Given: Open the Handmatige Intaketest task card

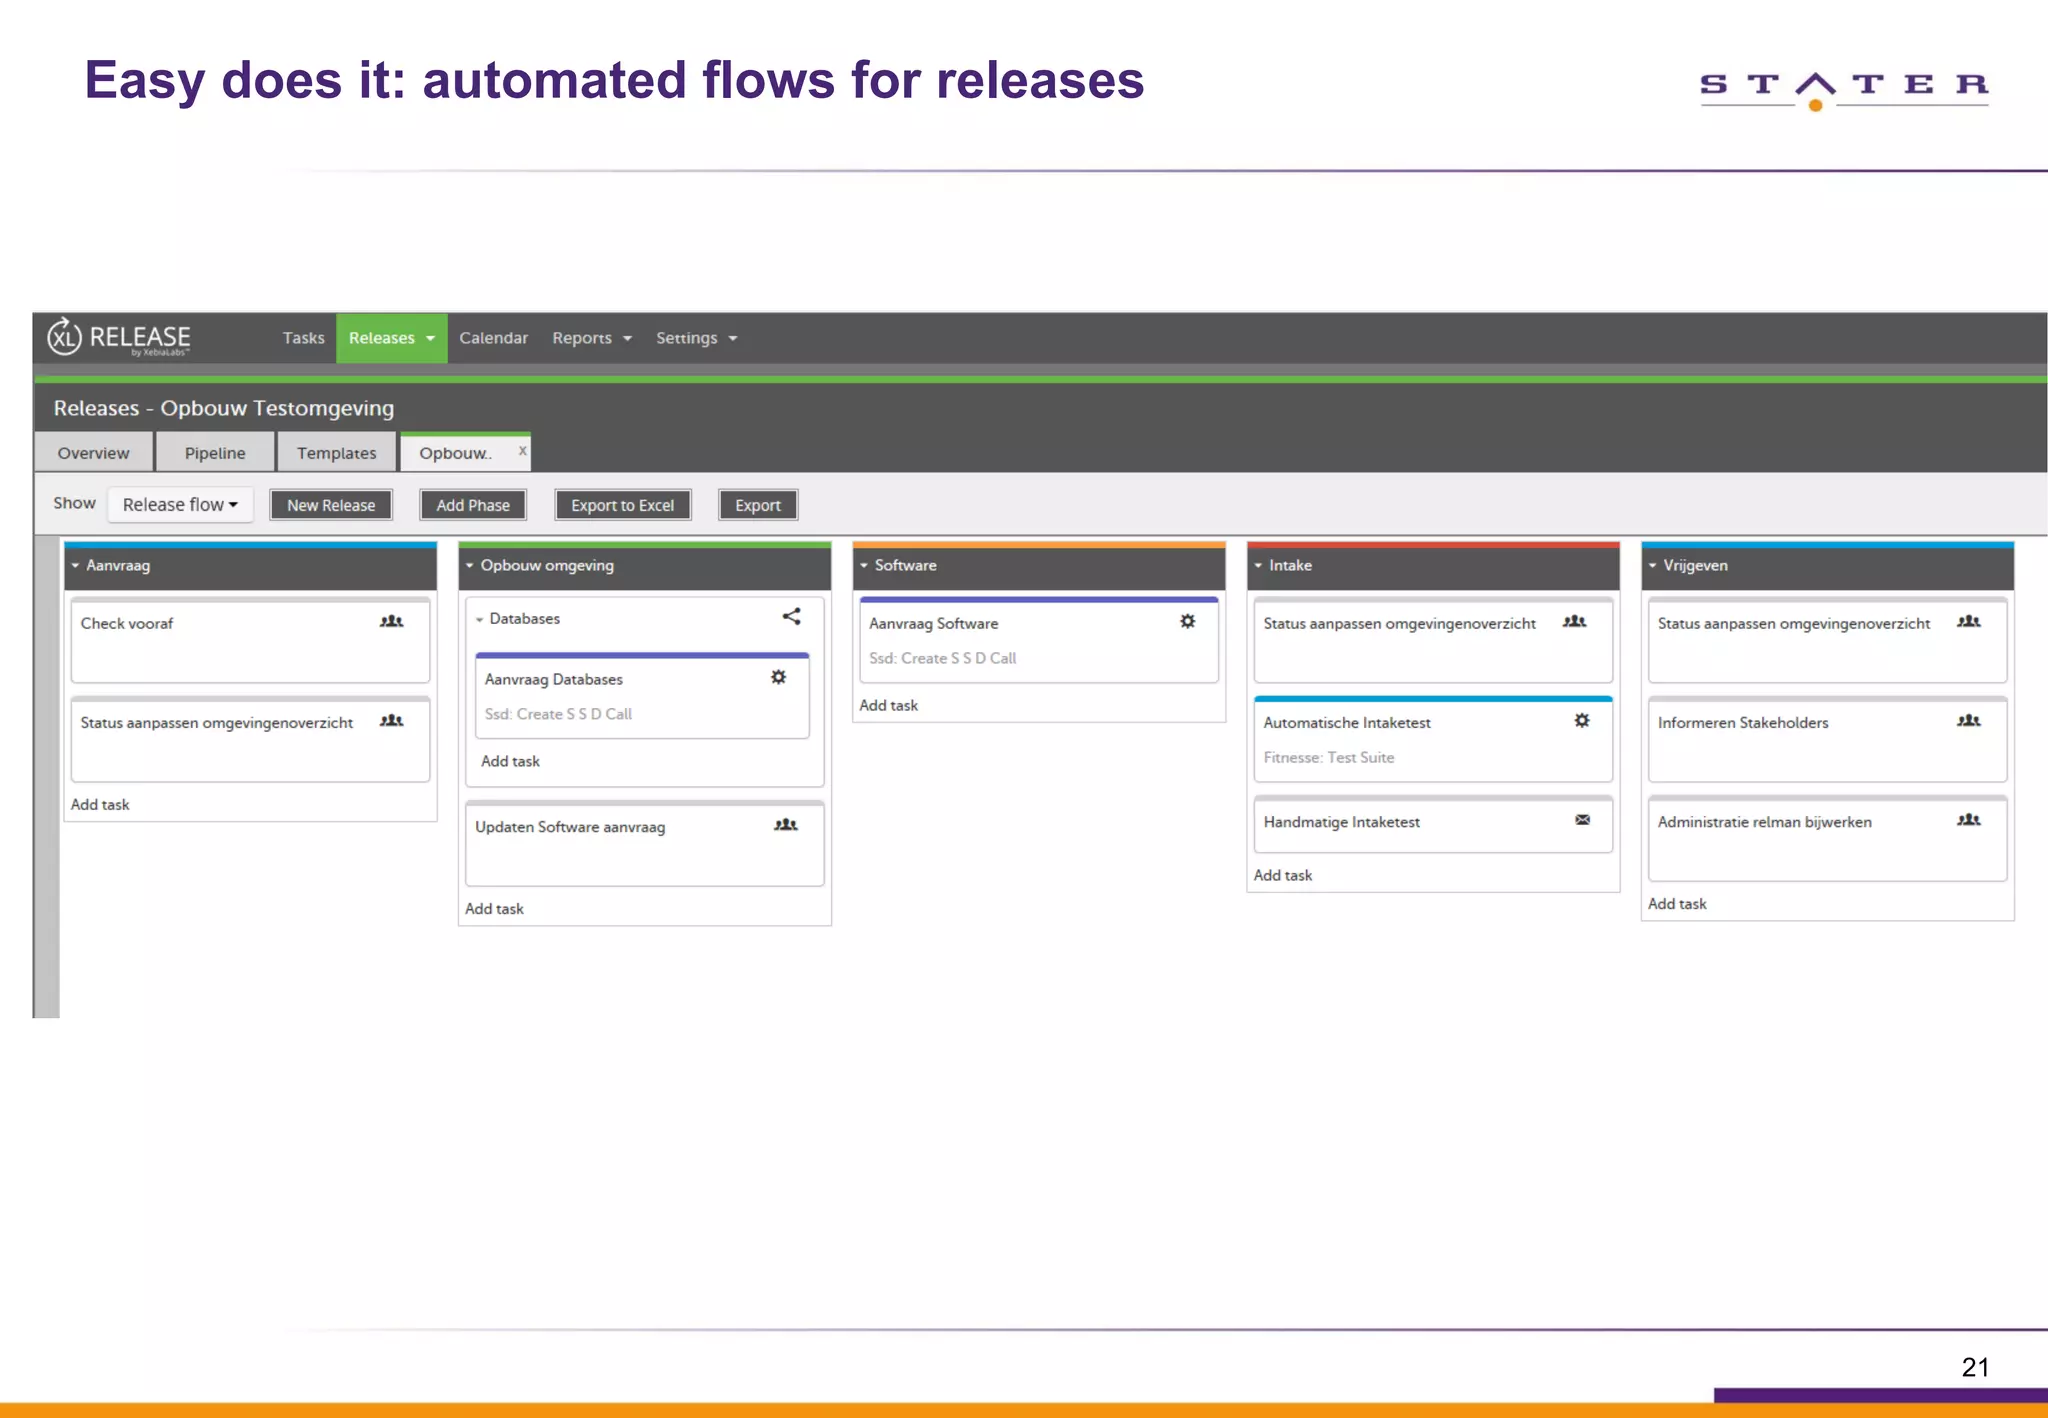Looking at the screenshot, I should coord(1433,824).
